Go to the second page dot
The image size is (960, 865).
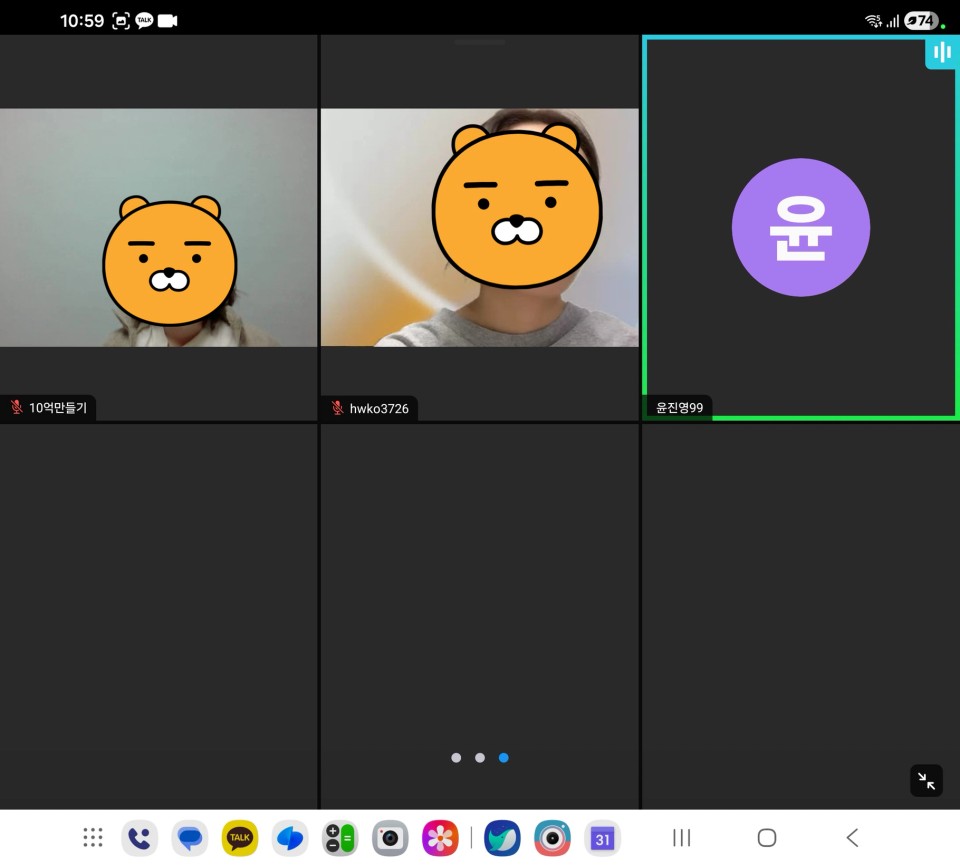(x=480, y=758)
